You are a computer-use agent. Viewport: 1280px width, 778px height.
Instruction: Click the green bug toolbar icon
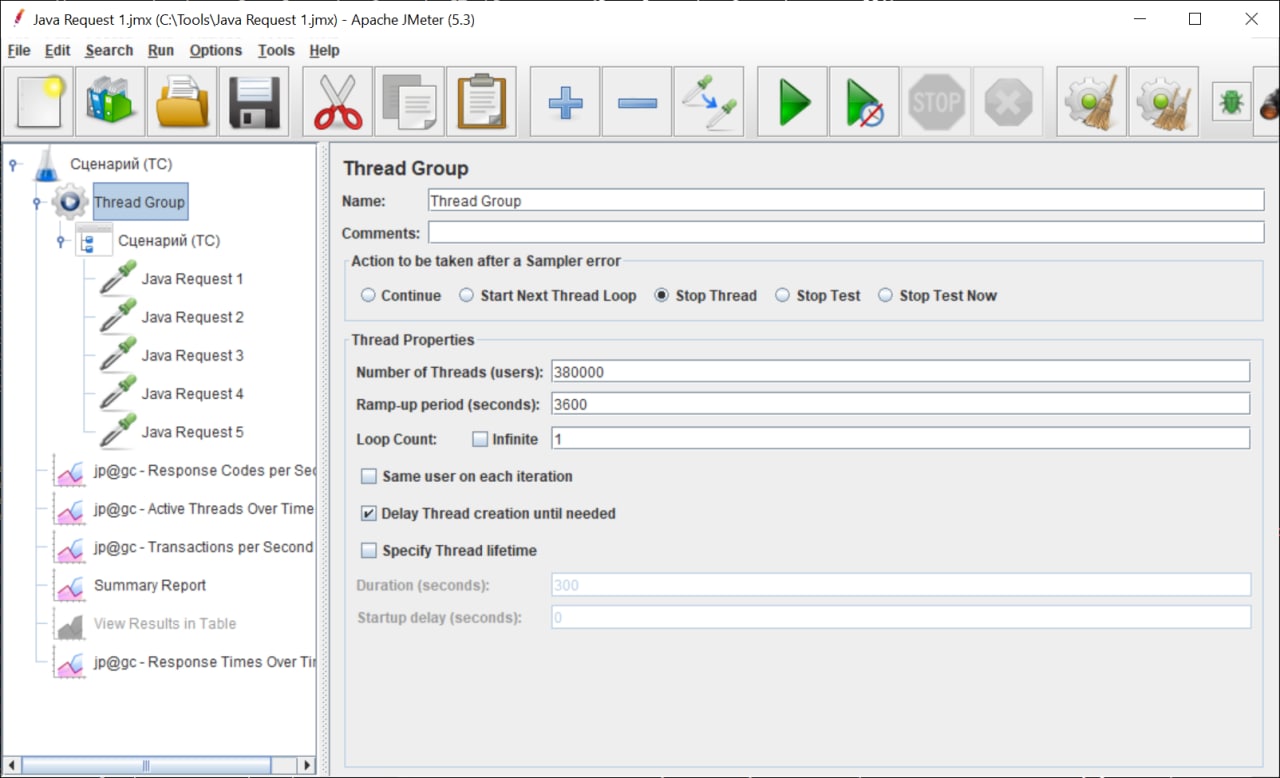pyautogui.click(x=1232, y=101)
